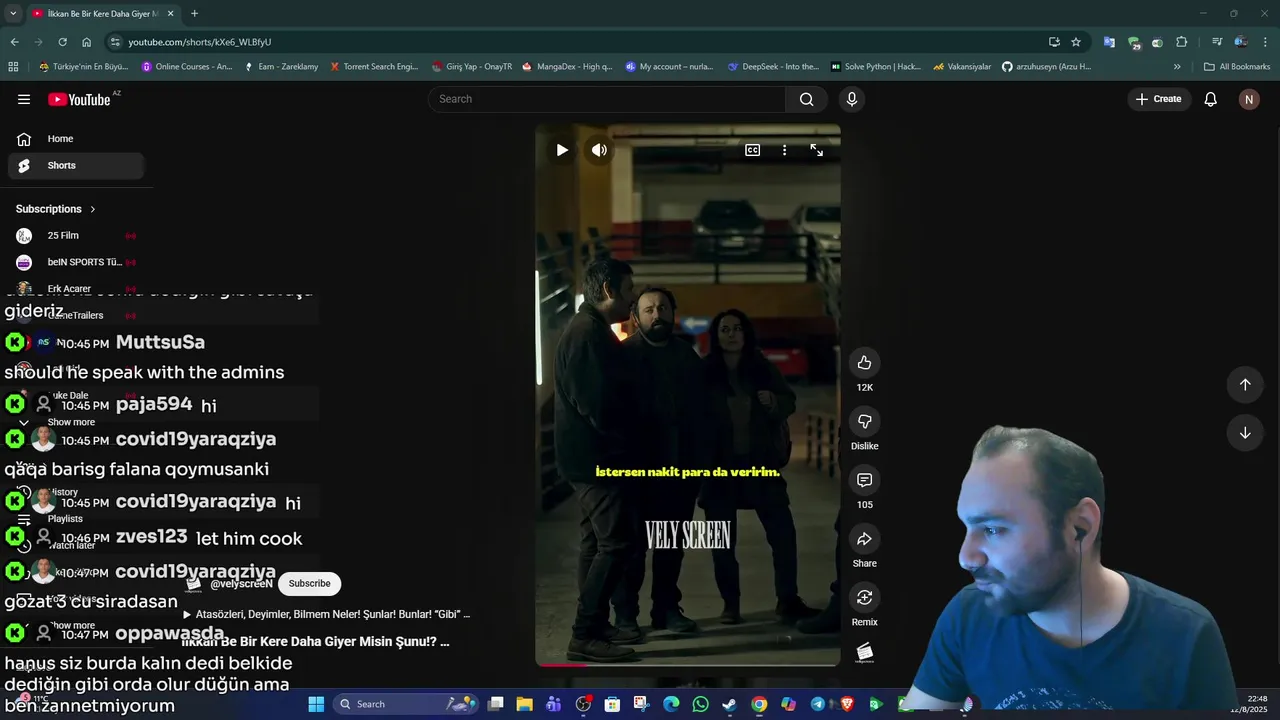Screen dimensions: 1280x720
Task: Dislike this Short
Action: point(864,422)
